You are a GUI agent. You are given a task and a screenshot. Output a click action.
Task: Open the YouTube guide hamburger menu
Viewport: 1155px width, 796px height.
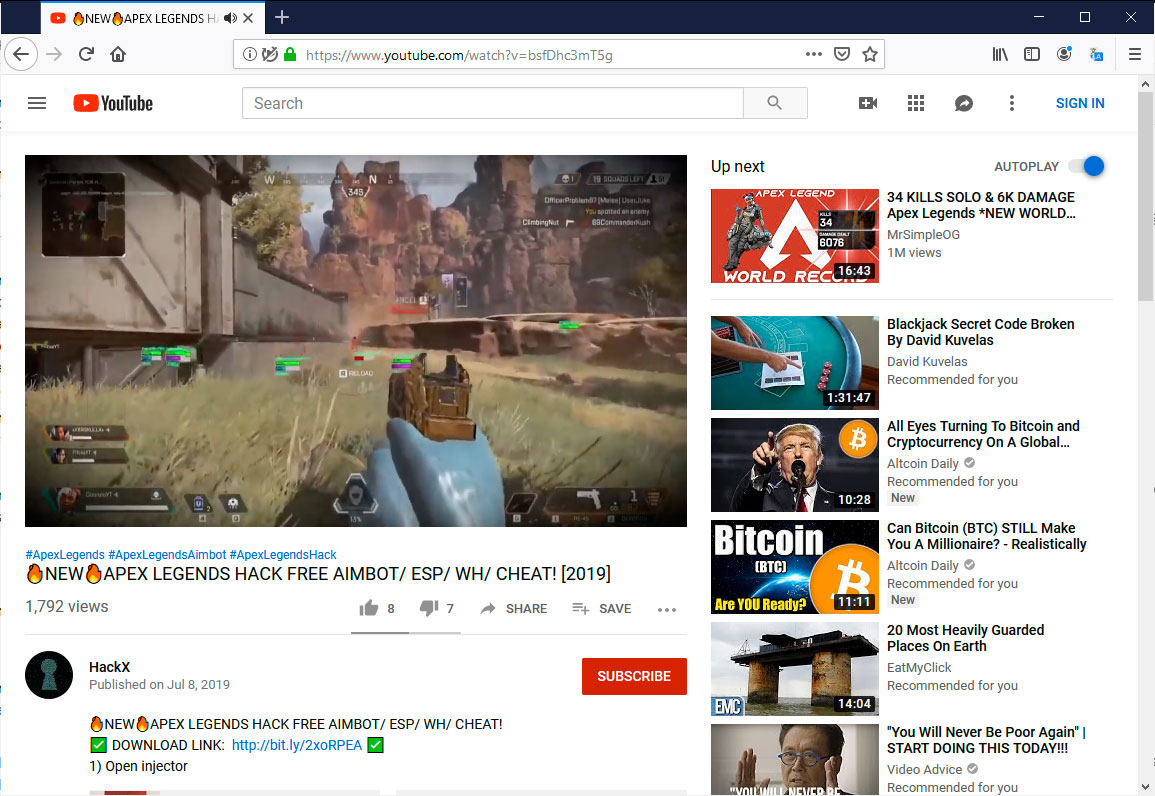click(x=37, y=103)
